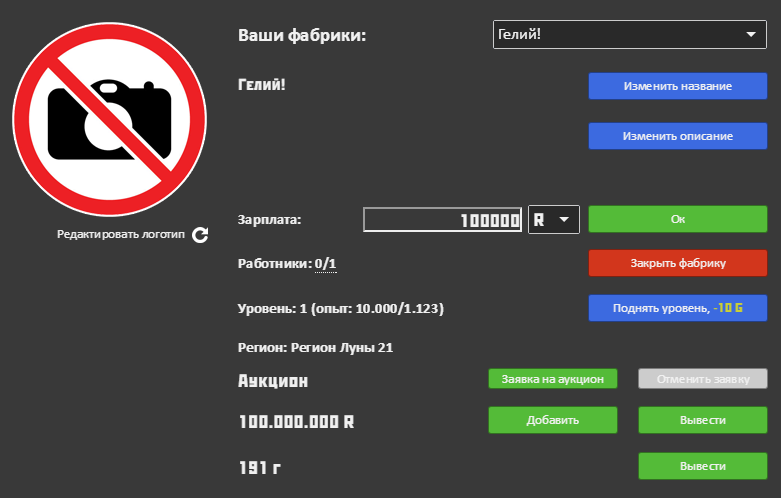
Task: Select the Гелий! factory name heading
Action: 262,85
